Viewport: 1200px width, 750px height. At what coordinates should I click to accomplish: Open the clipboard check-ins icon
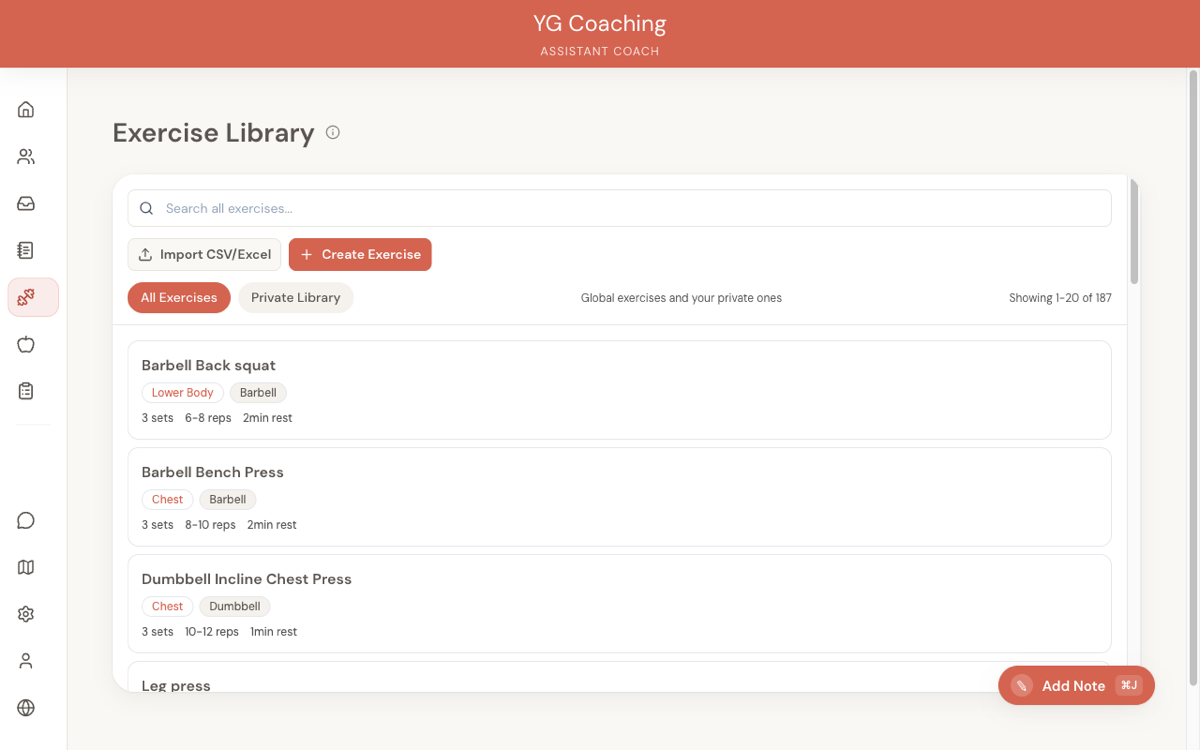pos(25,391)
